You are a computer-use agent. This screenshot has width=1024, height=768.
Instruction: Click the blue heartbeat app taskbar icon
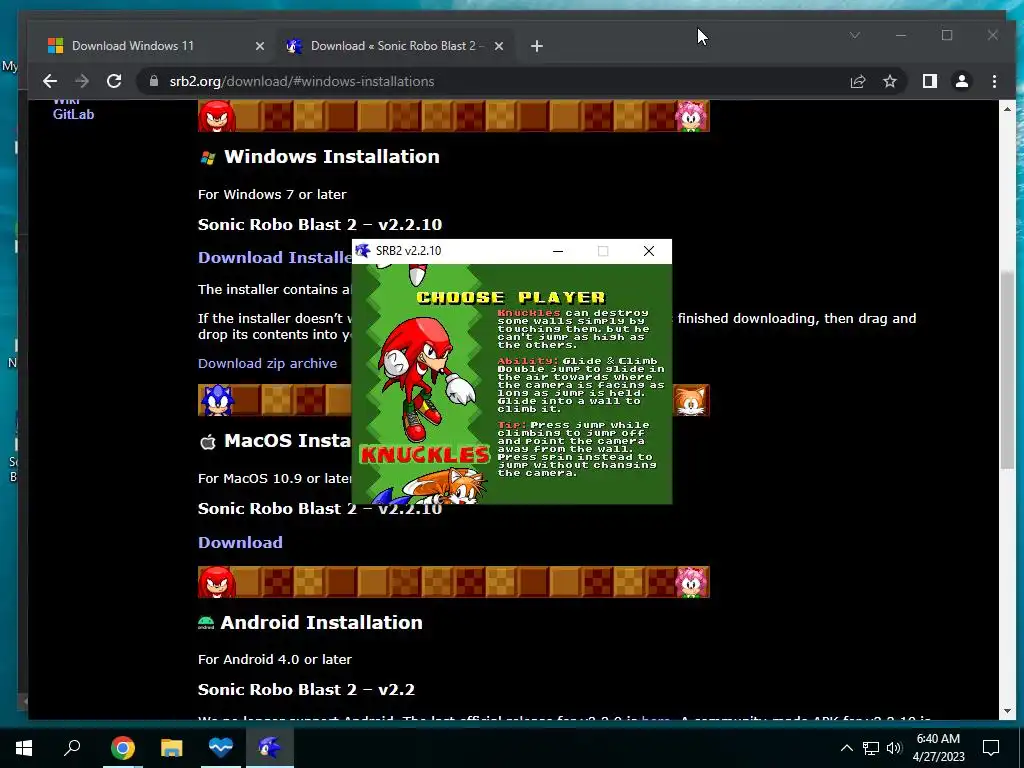(x=221, y=747)
